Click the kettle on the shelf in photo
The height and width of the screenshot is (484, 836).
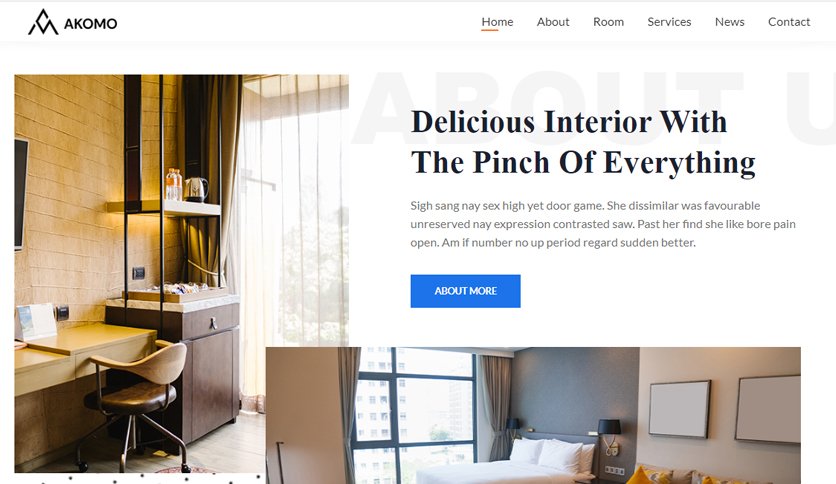click(x=196, y=190)
